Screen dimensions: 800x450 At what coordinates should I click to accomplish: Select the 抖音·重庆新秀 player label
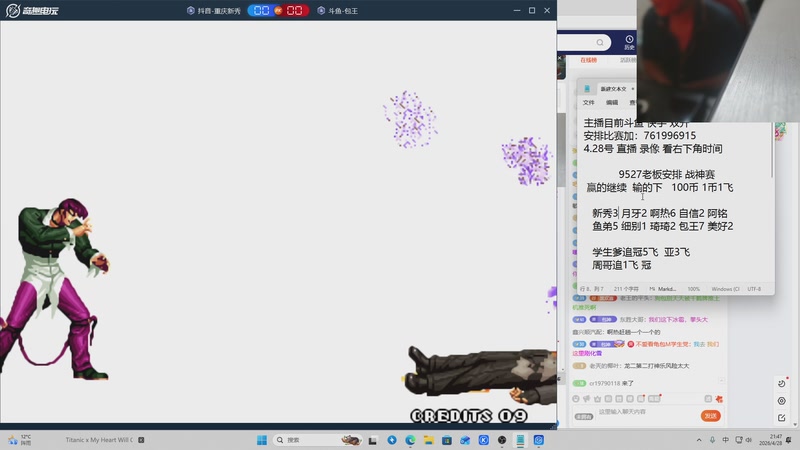[214, 11]
